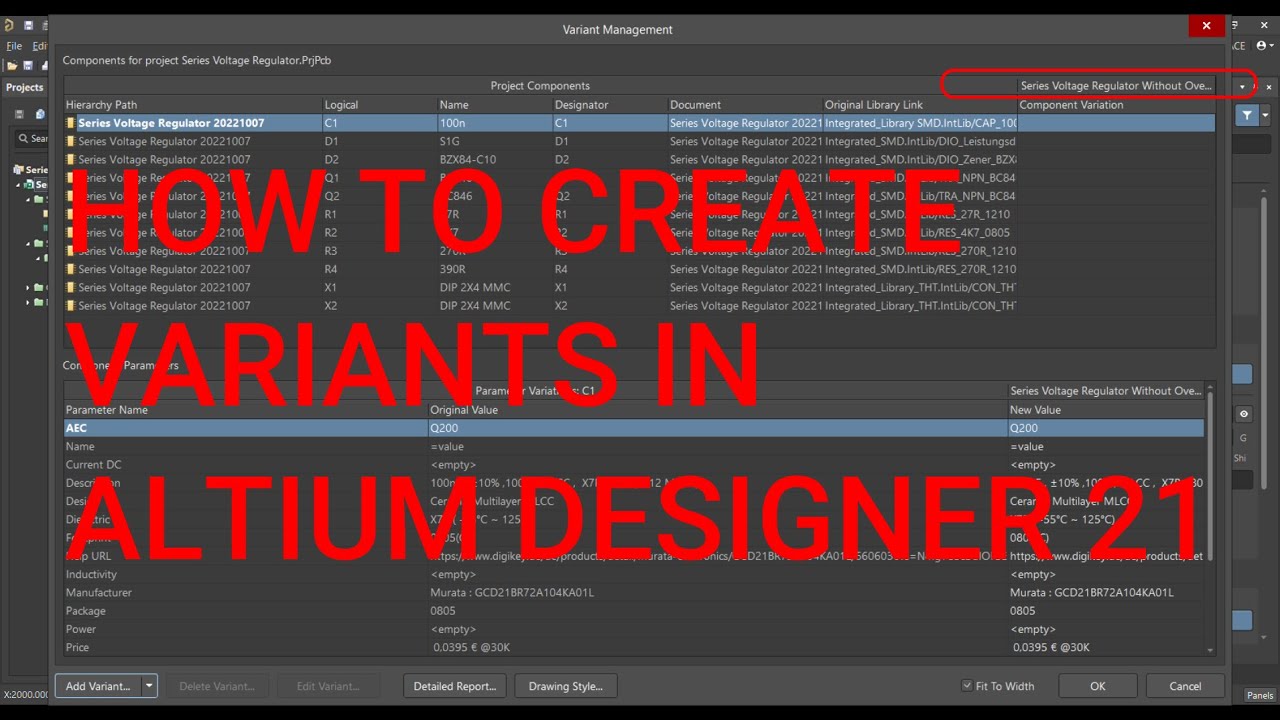Click the save disk icon below File menu
Viewport: 1280px width, 720px height.
(x=28, y=66)
